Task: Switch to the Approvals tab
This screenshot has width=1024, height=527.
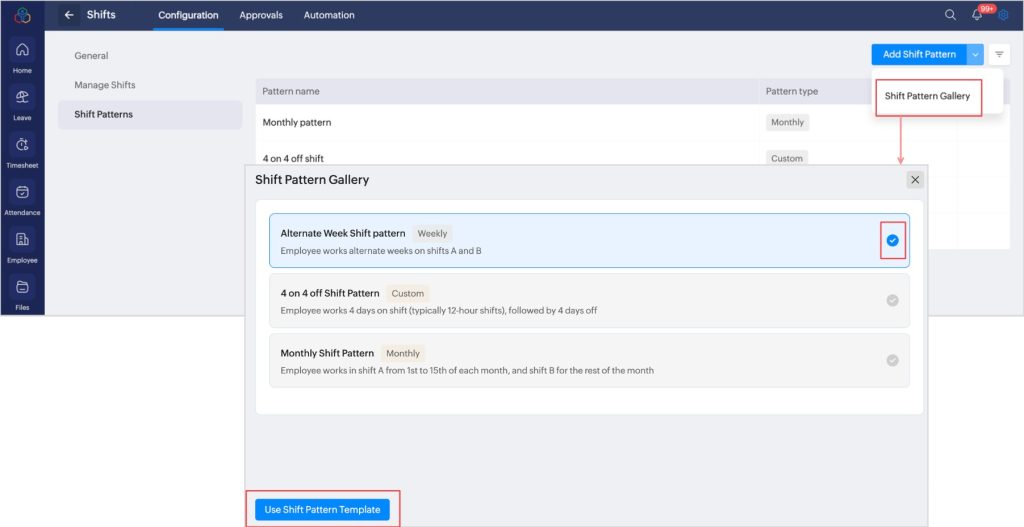Action: pos(261,15)
